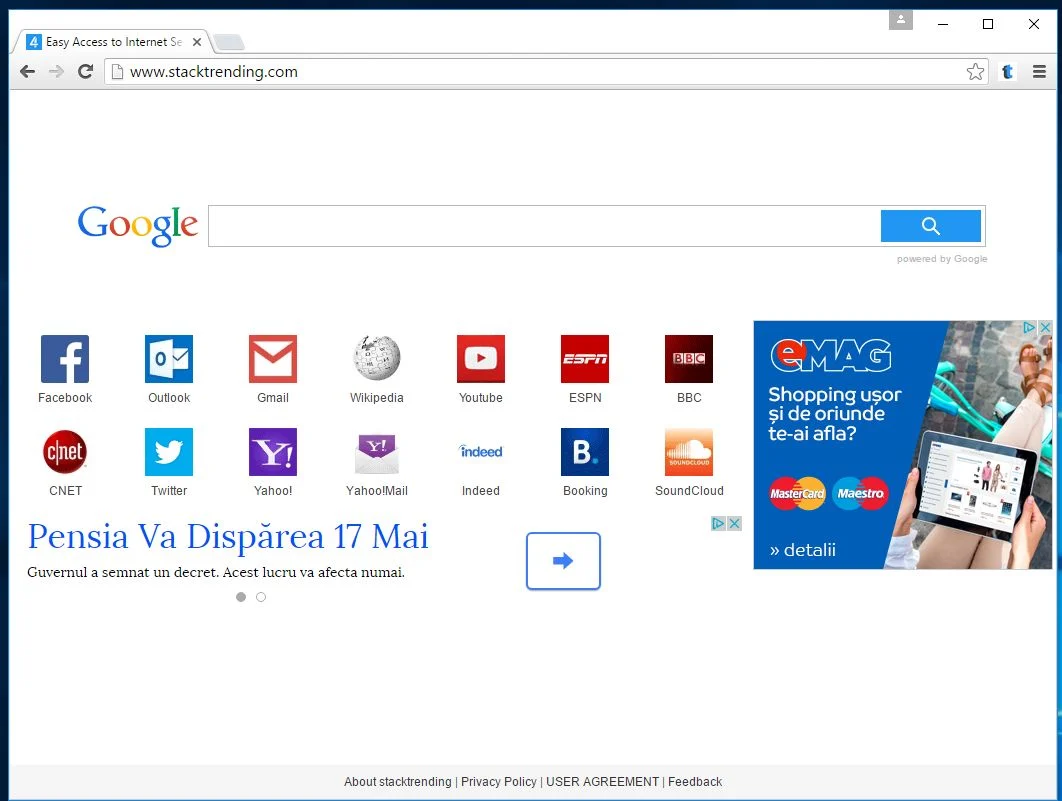The image size is (1062, 801).
Task: Open the Wikipedia globe icon
Action: [x=377, y=358]
